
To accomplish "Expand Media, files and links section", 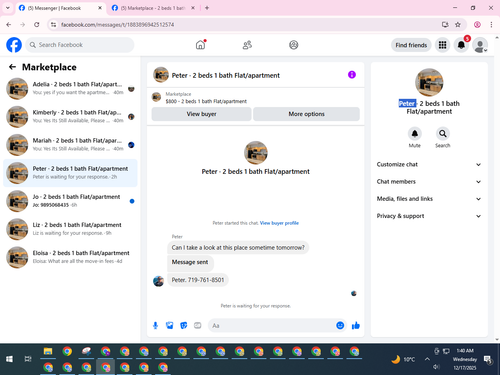I will 429,199.
